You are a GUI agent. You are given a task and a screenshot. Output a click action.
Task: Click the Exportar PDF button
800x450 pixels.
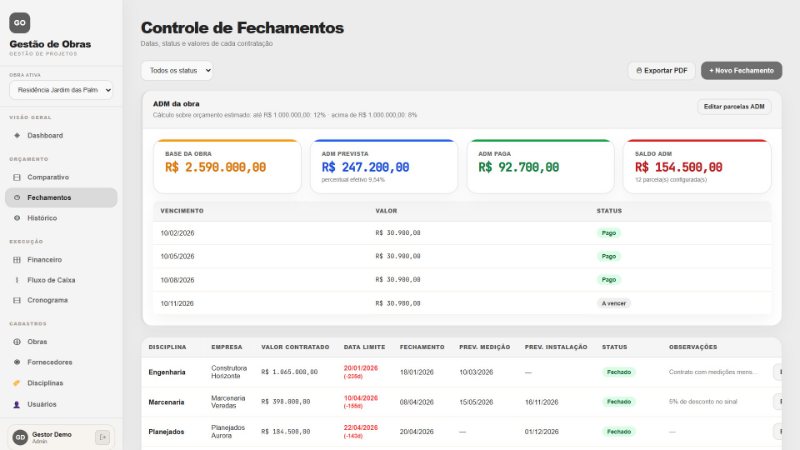coord(662,70)
